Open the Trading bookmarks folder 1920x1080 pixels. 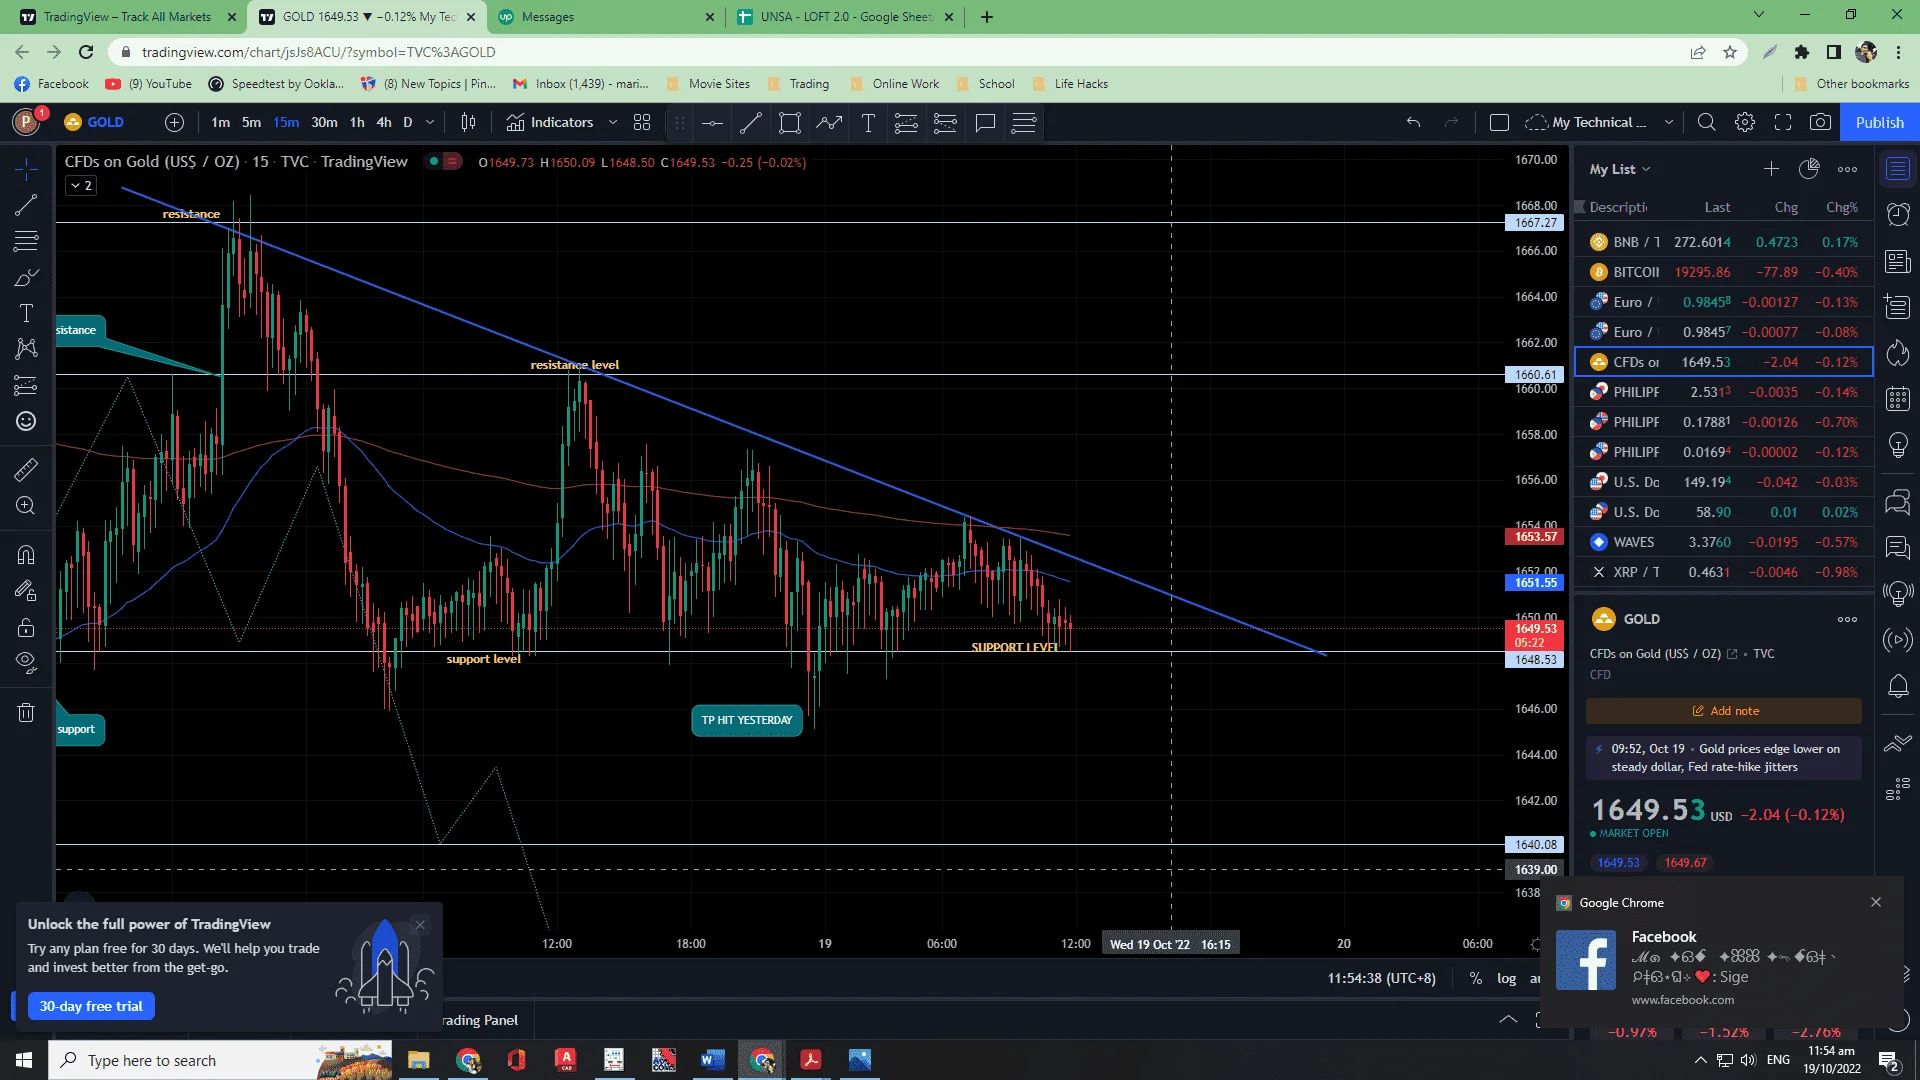point(798,84)
